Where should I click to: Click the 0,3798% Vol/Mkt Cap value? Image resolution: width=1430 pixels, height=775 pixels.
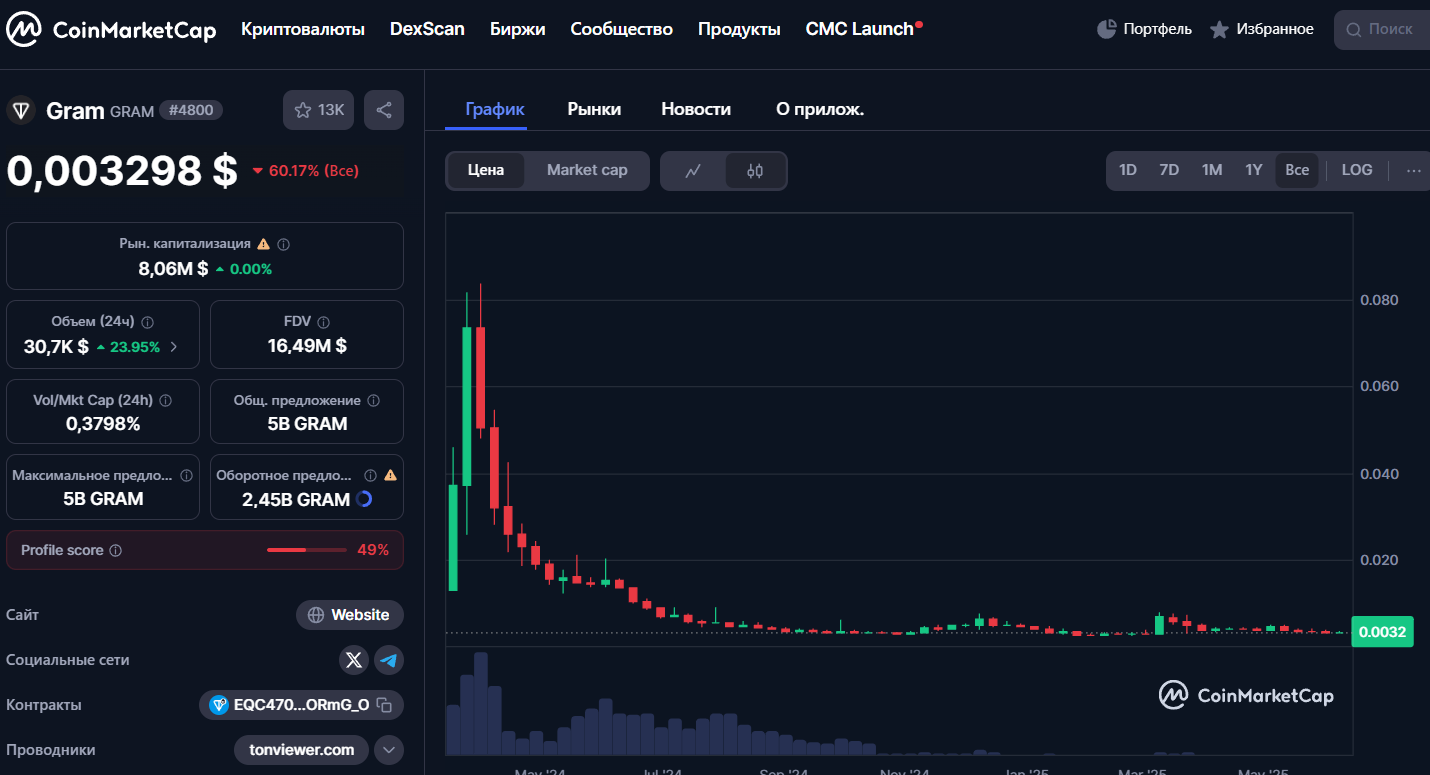(x=103, y=424)
